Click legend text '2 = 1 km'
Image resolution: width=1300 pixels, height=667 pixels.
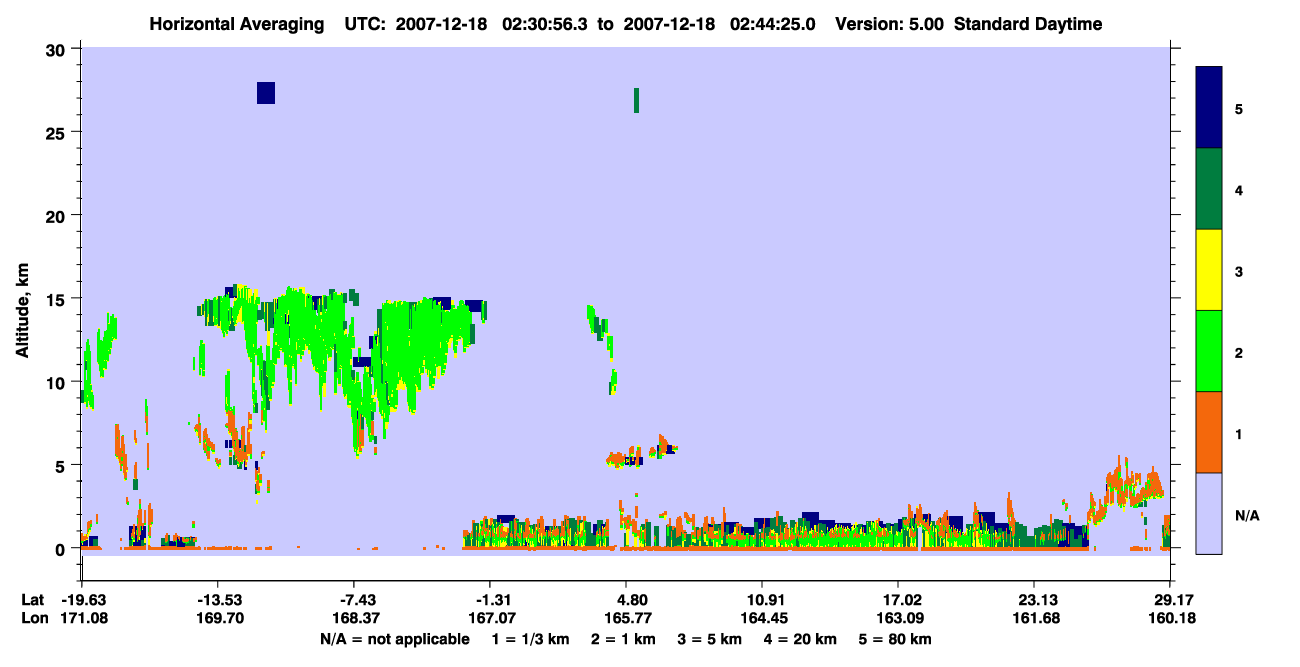coord(624,638)
